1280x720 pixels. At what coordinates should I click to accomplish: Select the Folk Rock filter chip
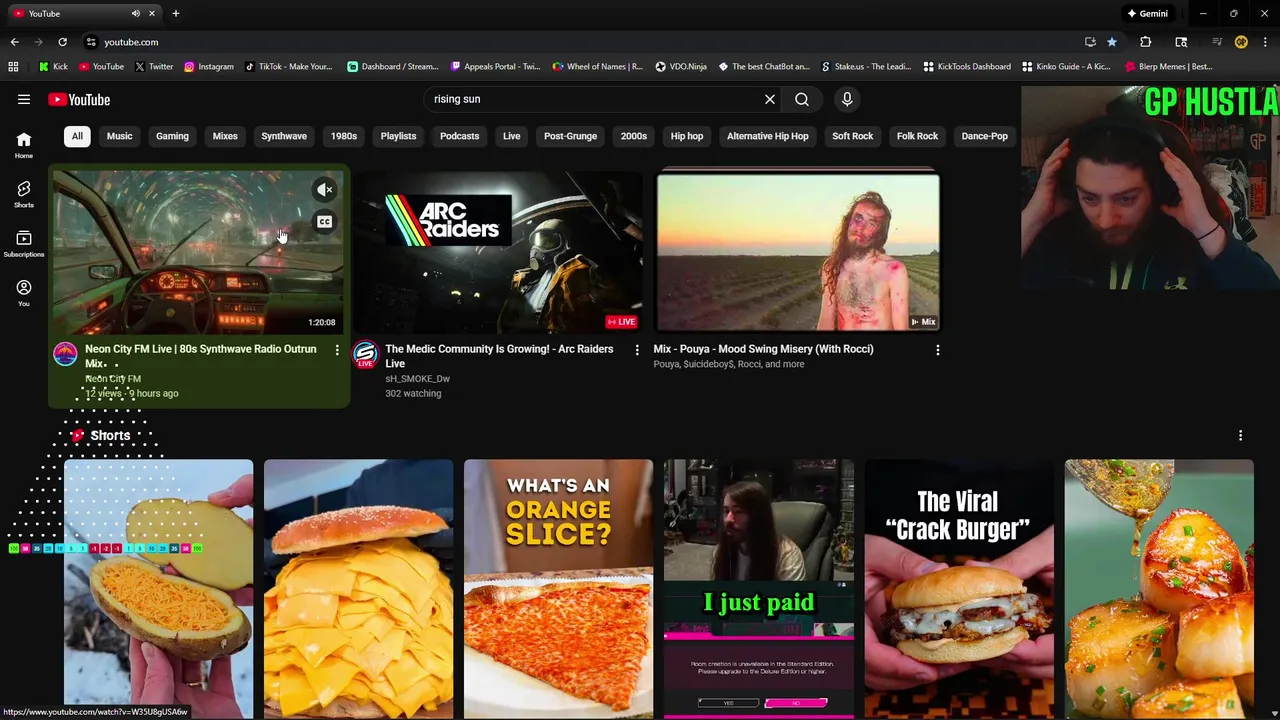[917, 136]
